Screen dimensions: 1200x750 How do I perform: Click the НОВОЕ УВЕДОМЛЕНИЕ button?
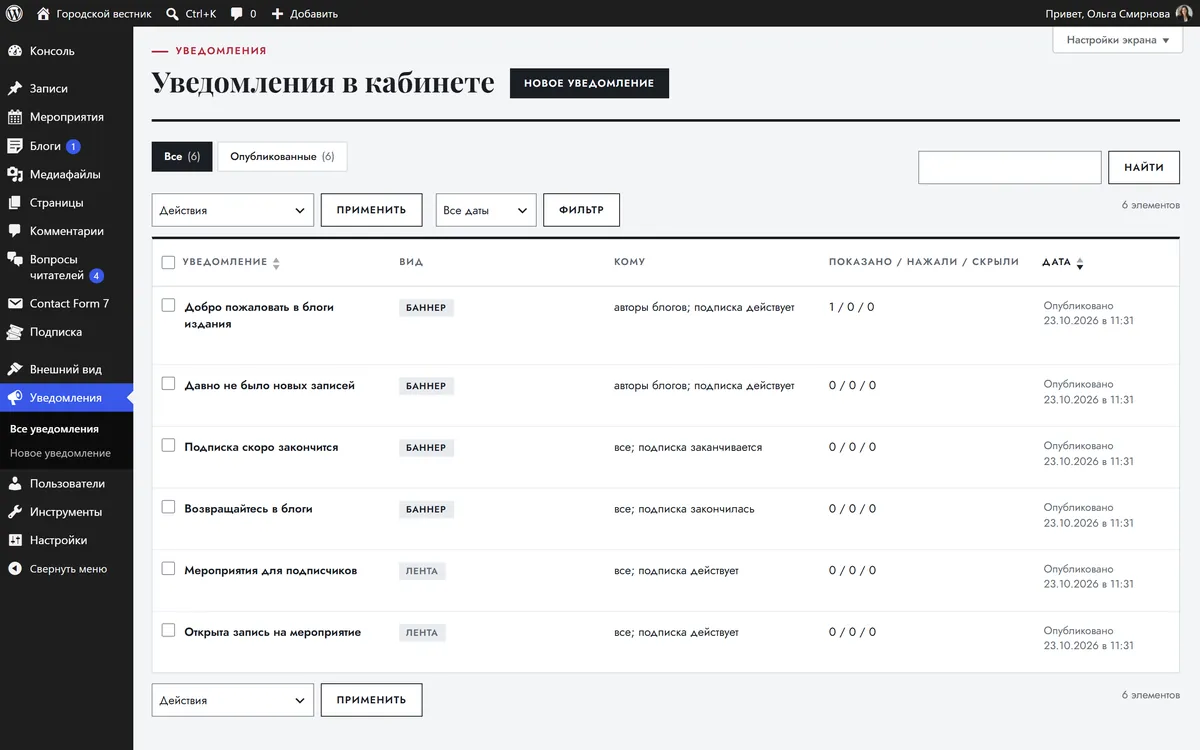(589, 83)
